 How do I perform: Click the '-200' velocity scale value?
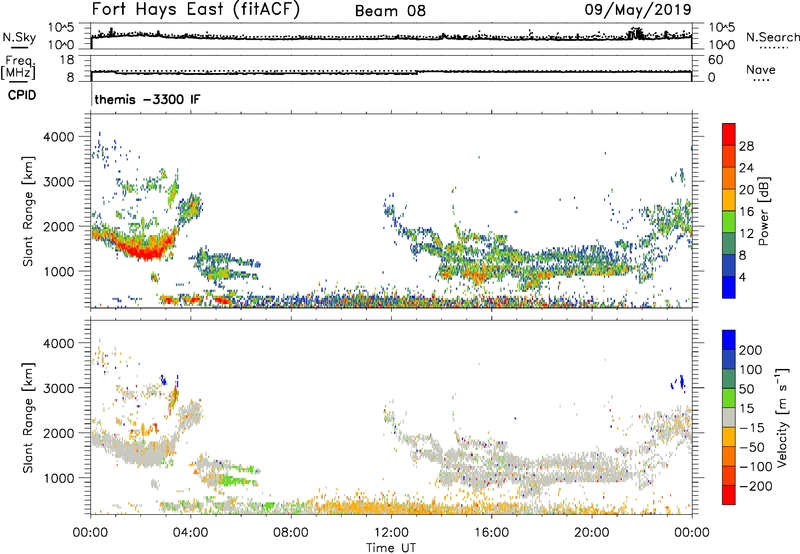click(755, 486)
